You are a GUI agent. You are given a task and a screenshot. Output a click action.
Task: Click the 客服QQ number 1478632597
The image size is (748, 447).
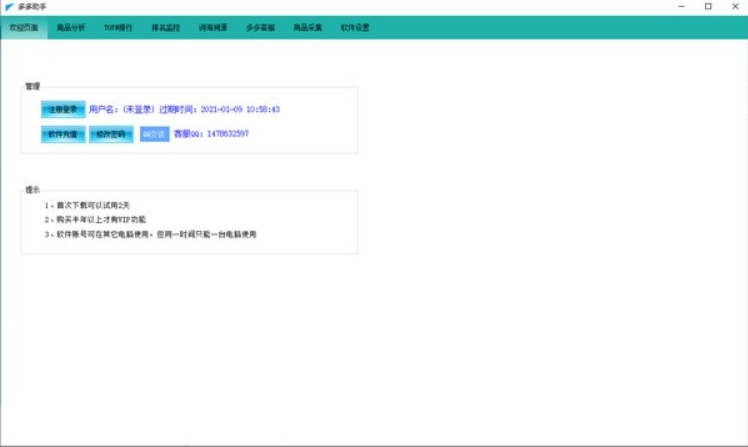tap(227, 133)
